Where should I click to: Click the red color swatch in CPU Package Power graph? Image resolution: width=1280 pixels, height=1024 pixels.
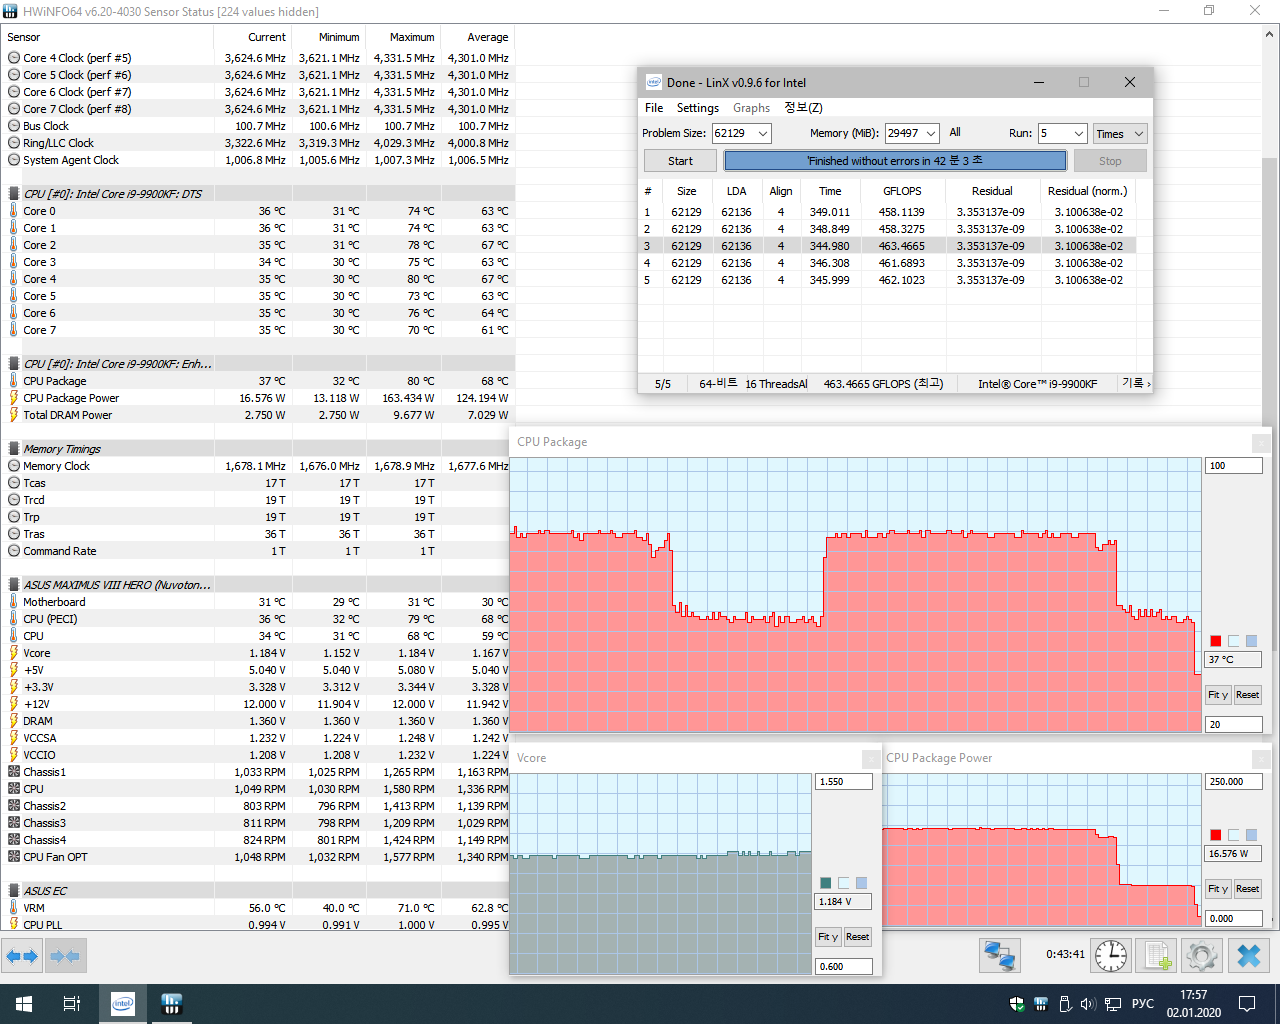1216,835
